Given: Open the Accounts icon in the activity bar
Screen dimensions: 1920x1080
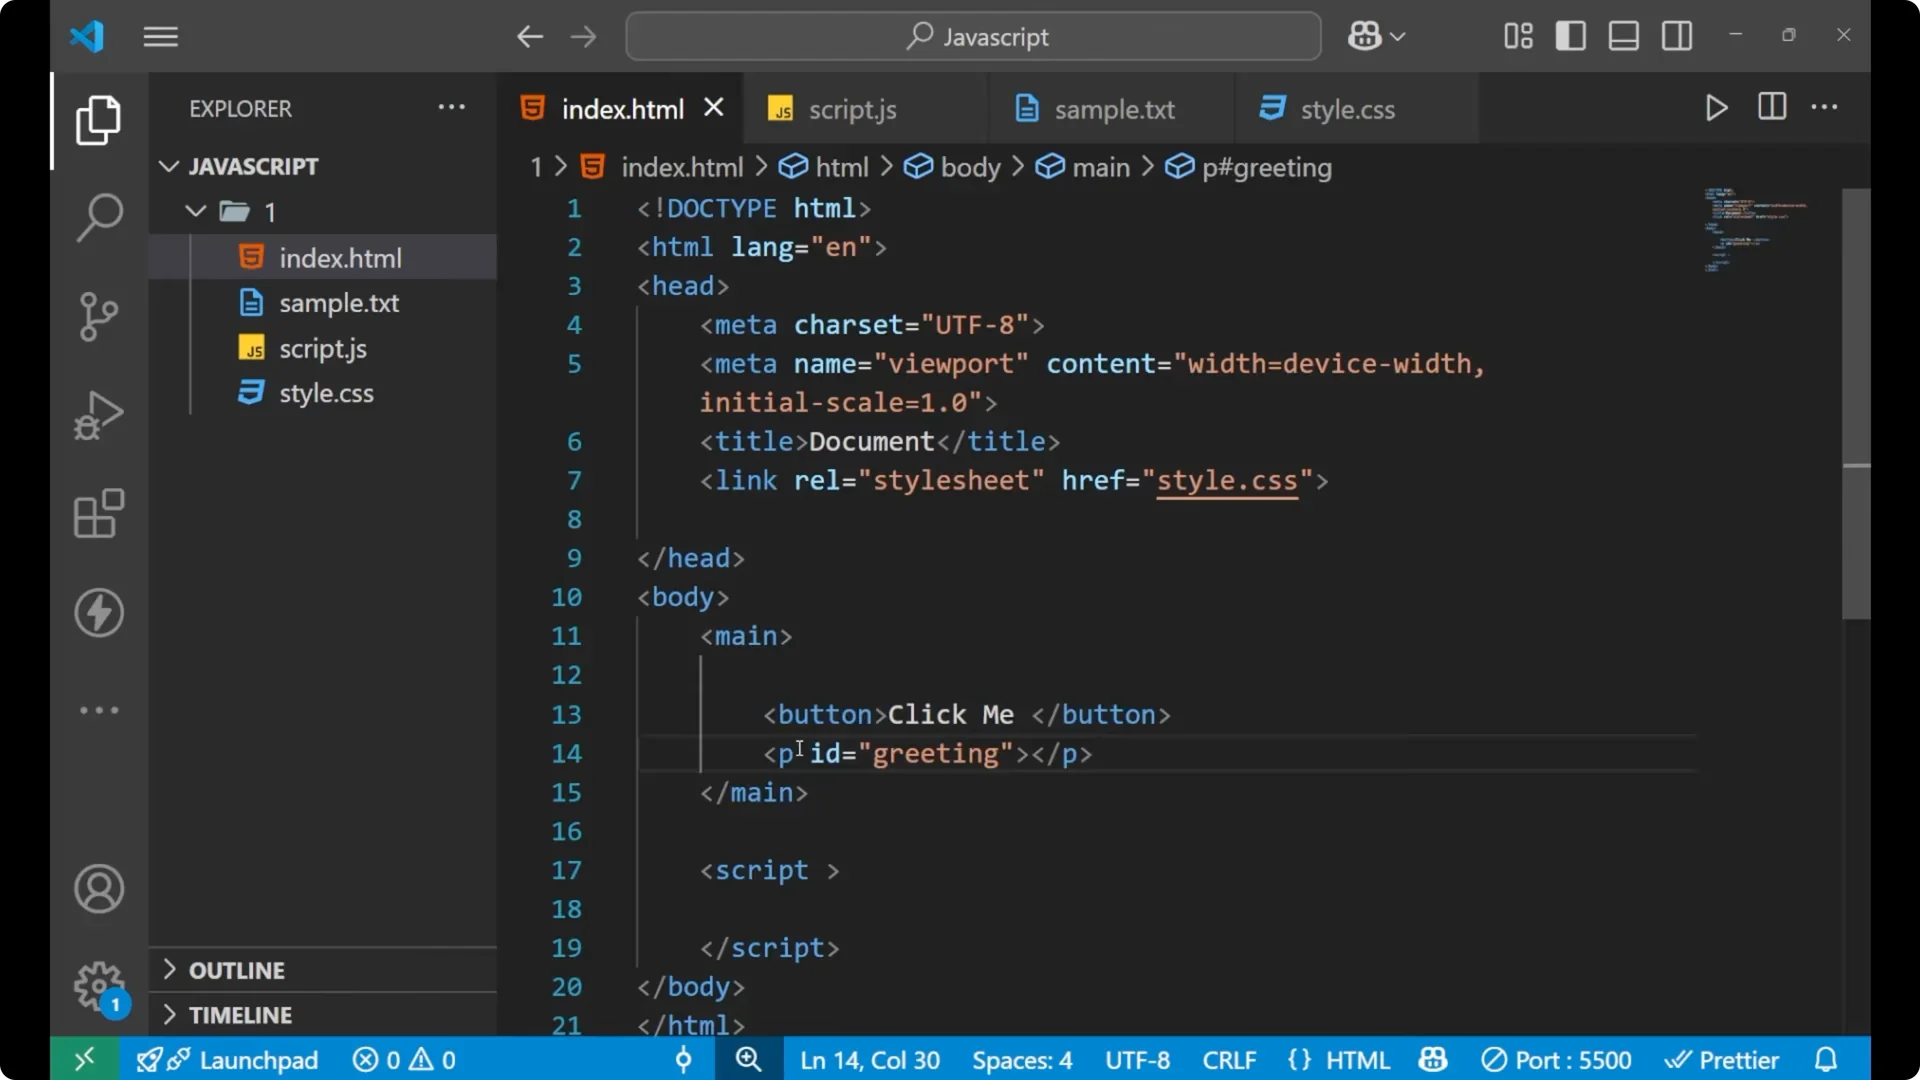Looking at the screenshot, I should (98, 889).
